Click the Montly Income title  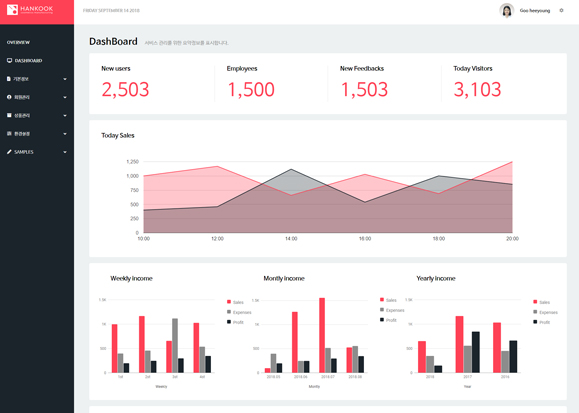pos(284,279)
